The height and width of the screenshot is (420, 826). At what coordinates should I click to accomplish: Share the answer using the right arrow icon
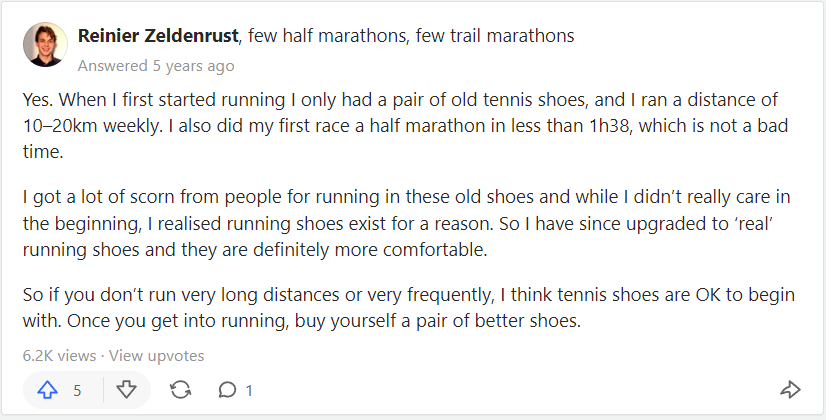click(x=790, y=390)
